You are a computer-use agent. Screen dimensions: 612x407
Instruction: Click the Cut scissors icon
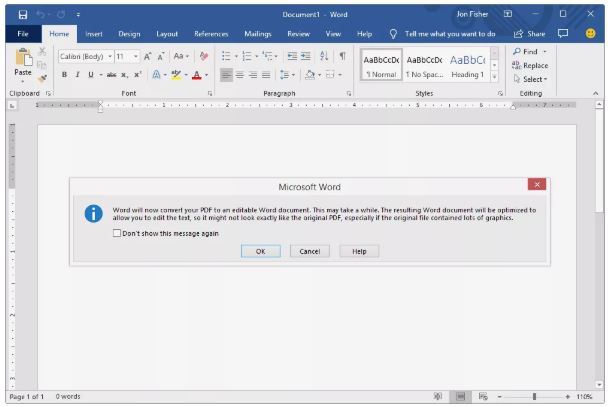(42, 51)
